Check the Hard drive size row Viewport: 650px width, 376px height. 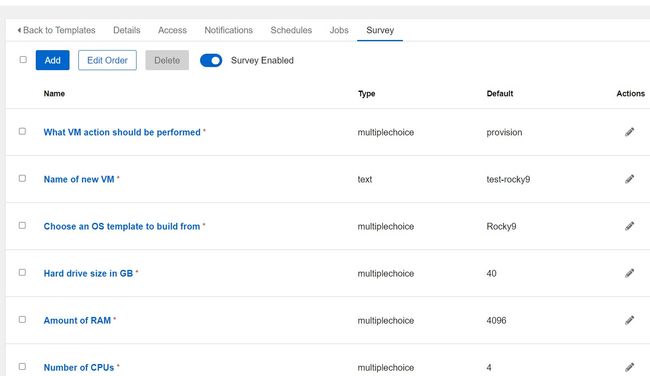[22, 272]
